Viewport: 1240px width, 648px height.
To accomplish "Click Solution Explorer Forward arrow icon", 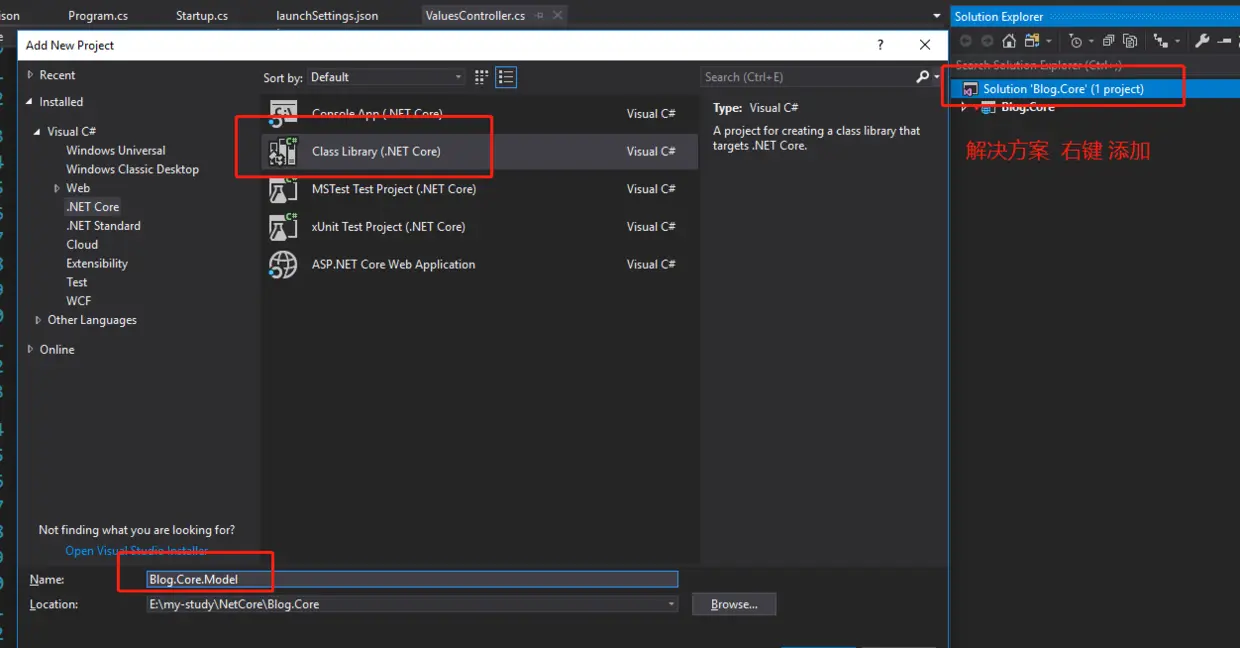I will [987, 41].
